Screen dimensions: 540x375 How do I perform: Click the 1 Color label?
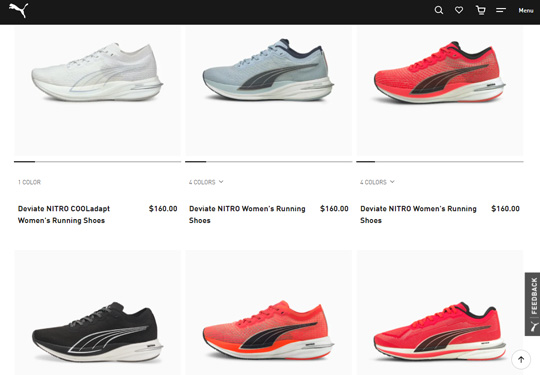pyautogui.click(x=29, y=182)
